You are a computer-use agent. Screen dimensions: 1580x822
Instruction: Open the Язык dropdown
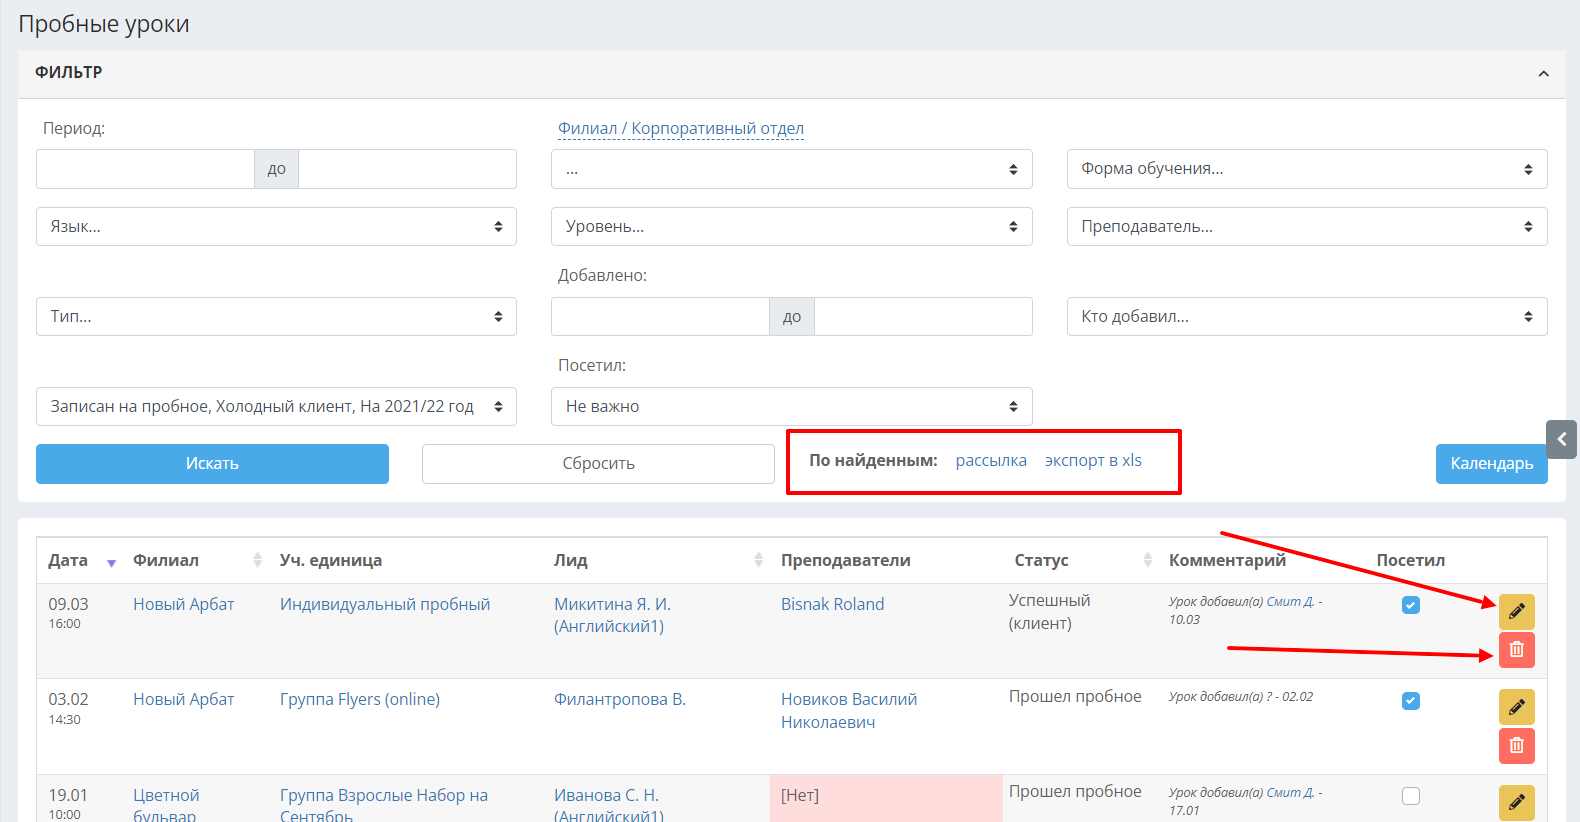click(276, 227)
